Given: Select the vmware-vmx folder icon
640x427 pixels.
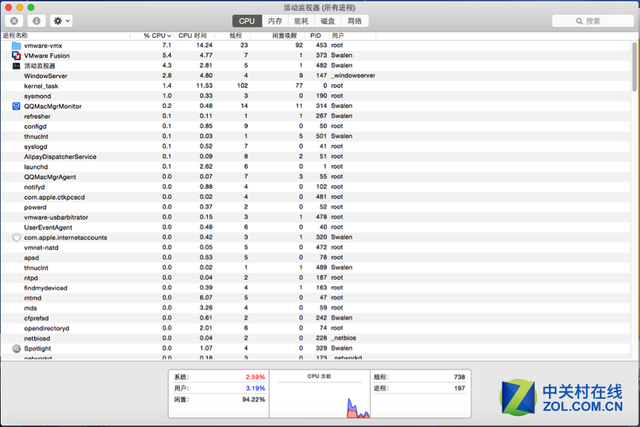Looking at the screenshot, I should 16,45.
